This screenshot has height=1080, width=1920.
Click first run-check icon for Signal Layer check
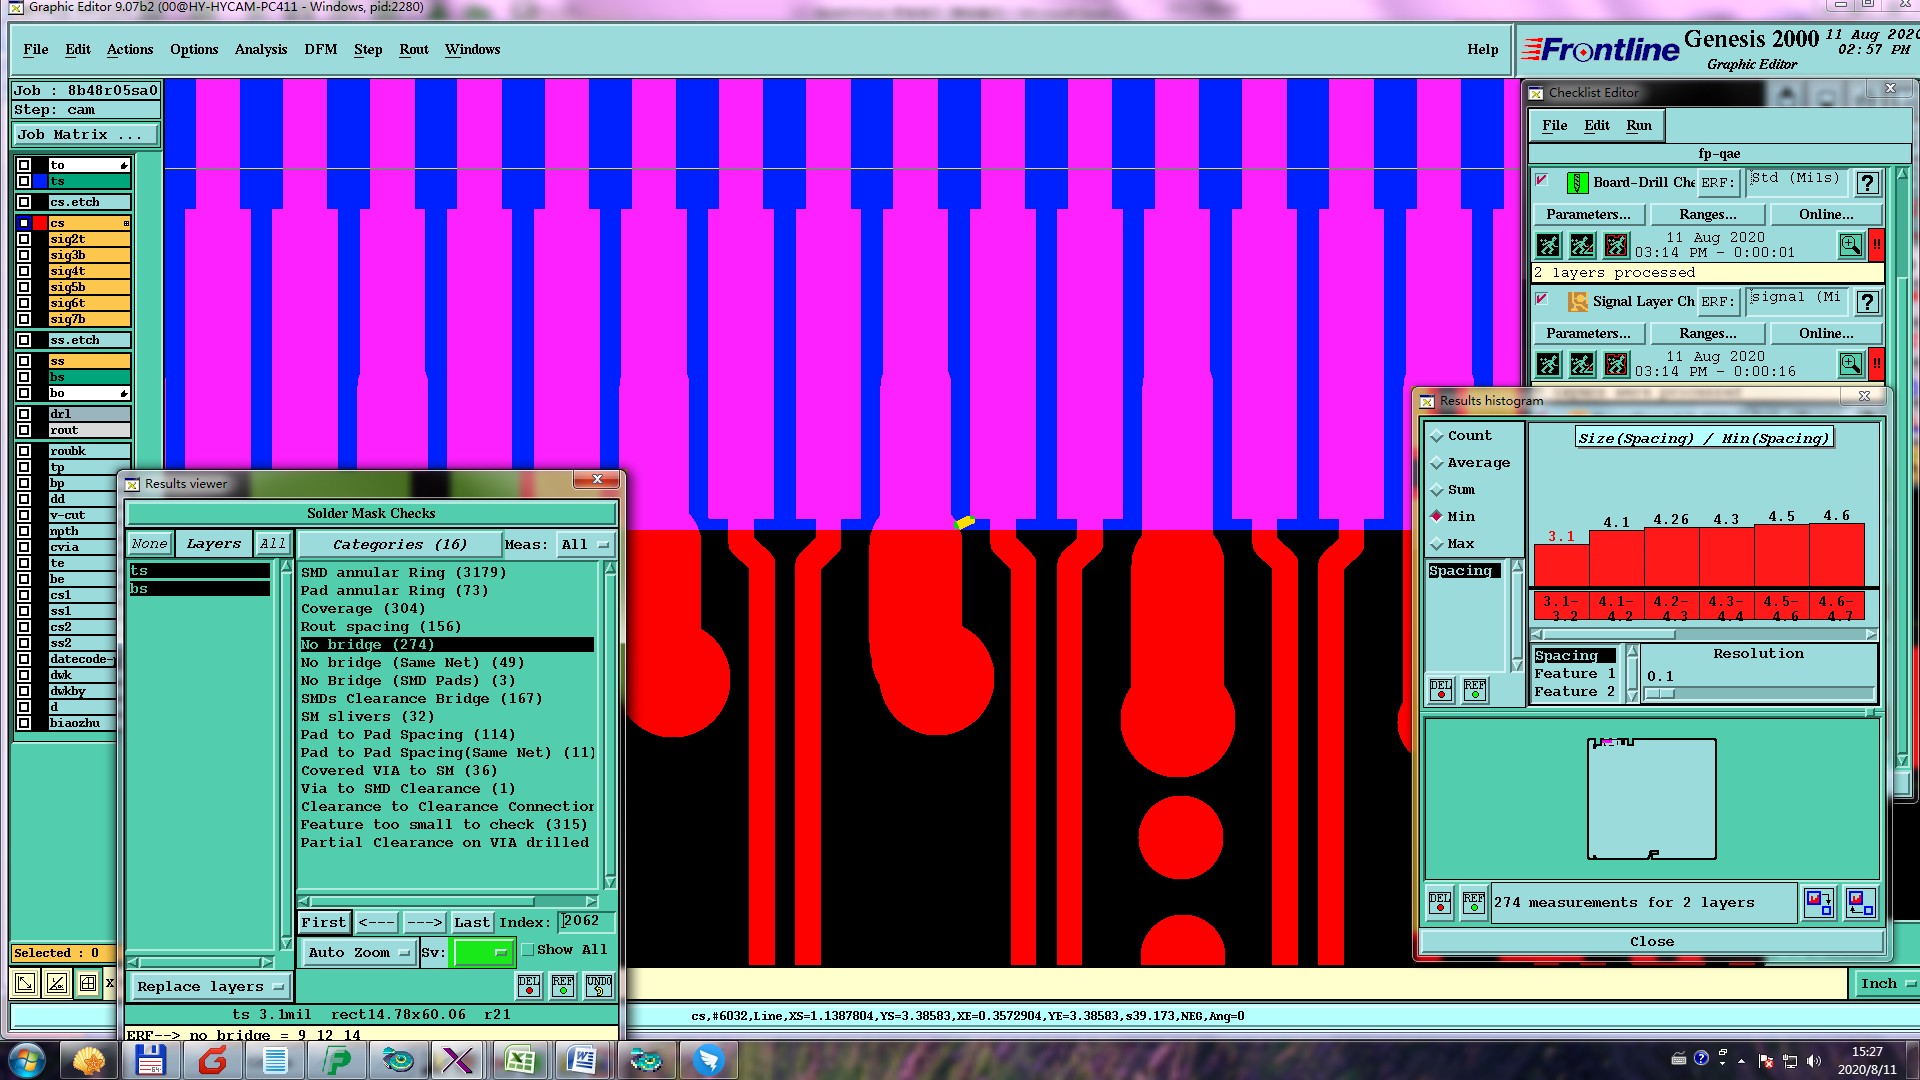pos(1548,364)
